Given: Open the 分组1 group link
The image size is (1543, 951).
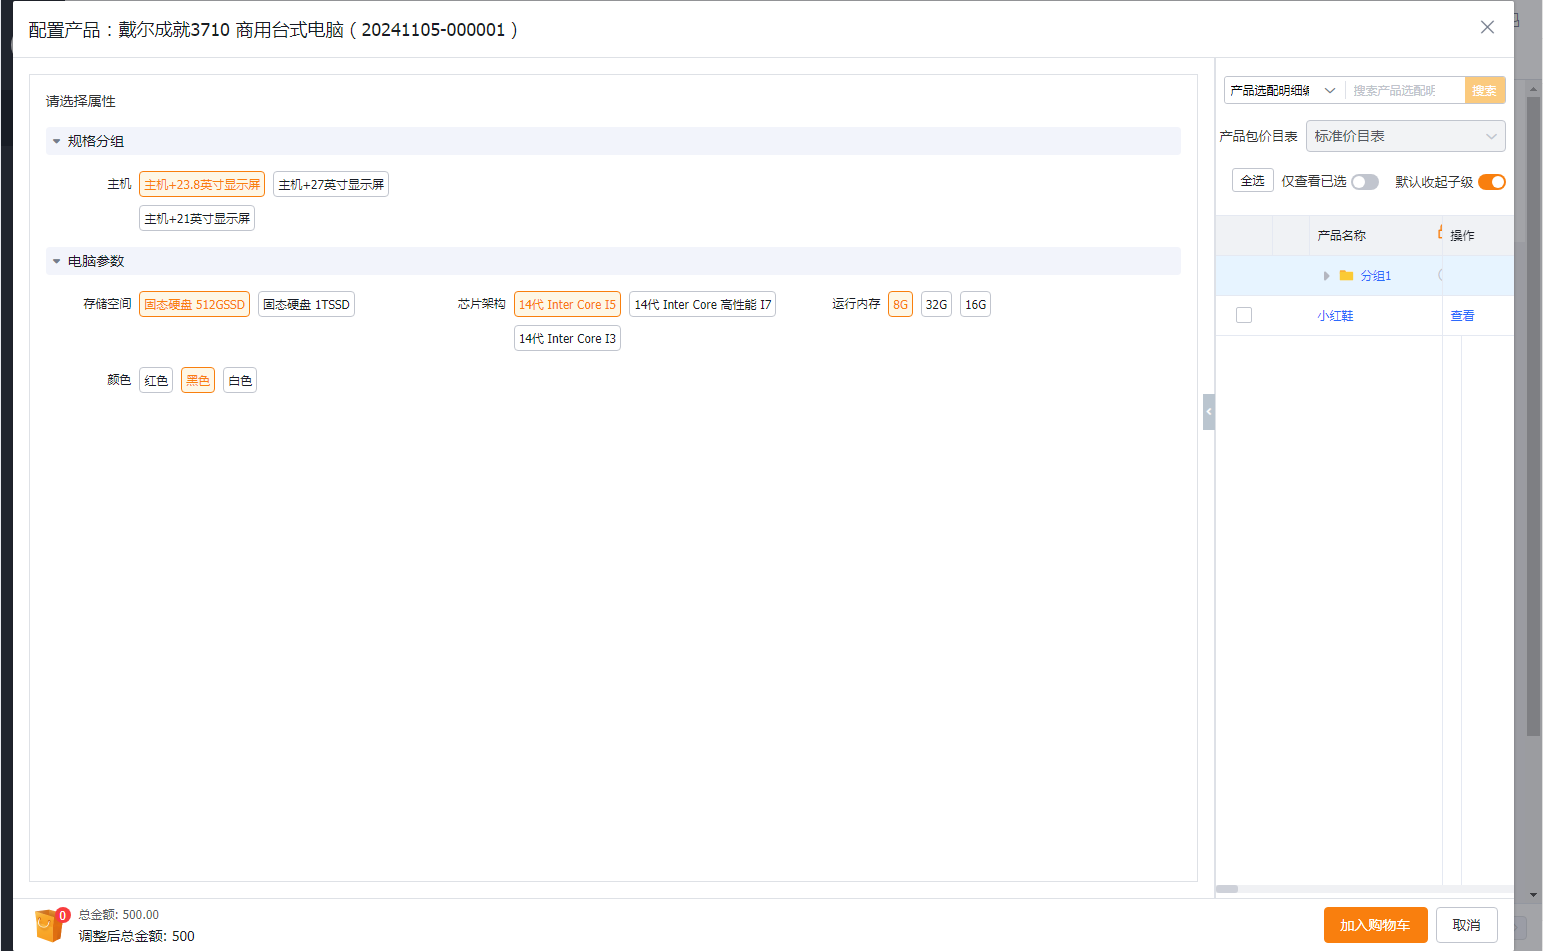Looking at the screenshot, I should 1375,276.
